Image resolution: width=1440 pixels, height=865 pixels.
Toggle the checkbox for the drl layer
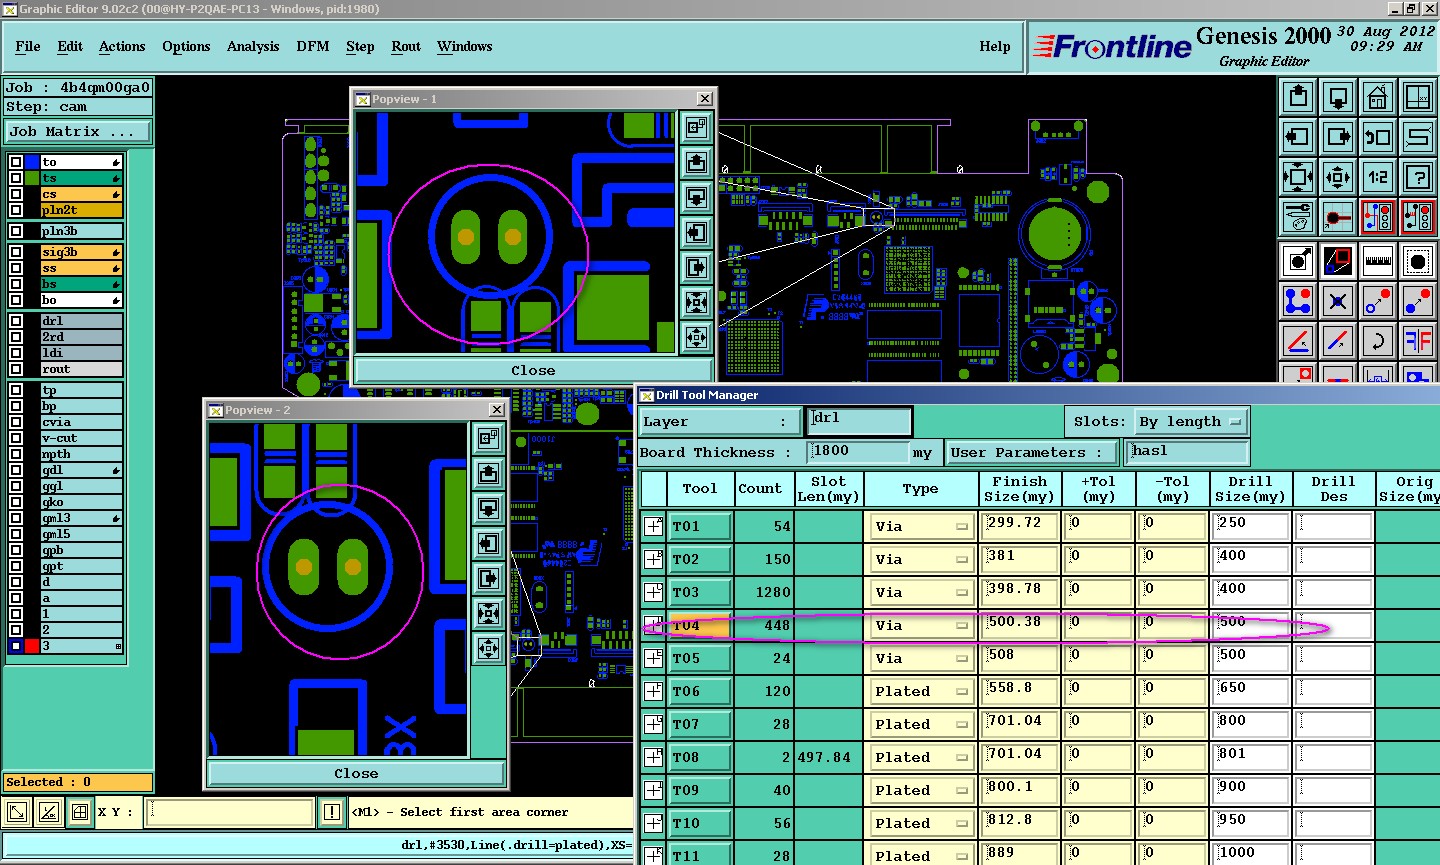16,321
